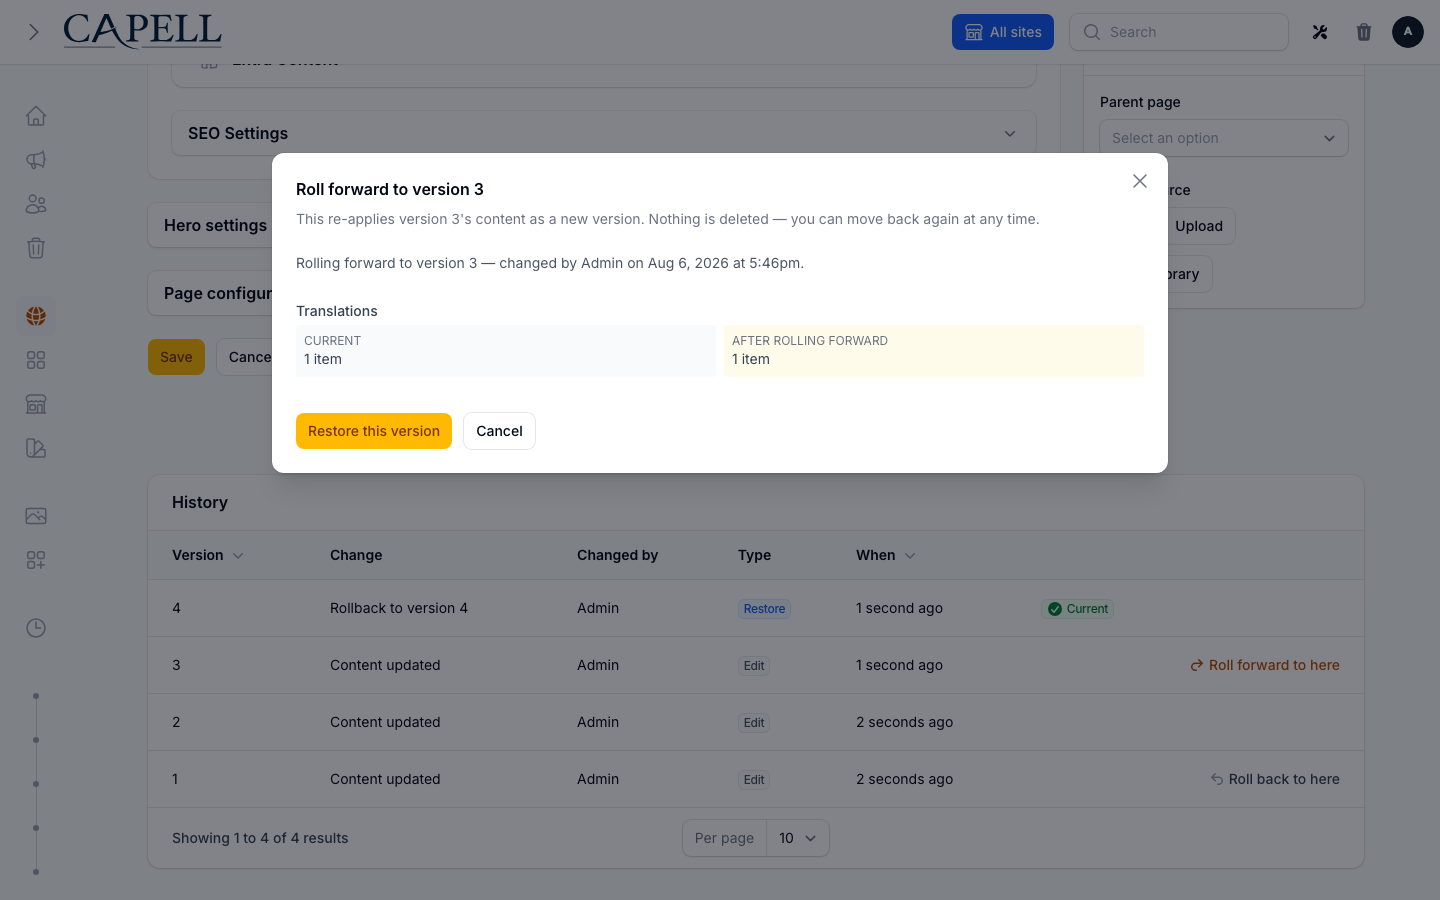1440x900 pixels.
Task: Click the AFTER ROLLING FORWARD 1 item box
Action: click(x=934, y=351)
